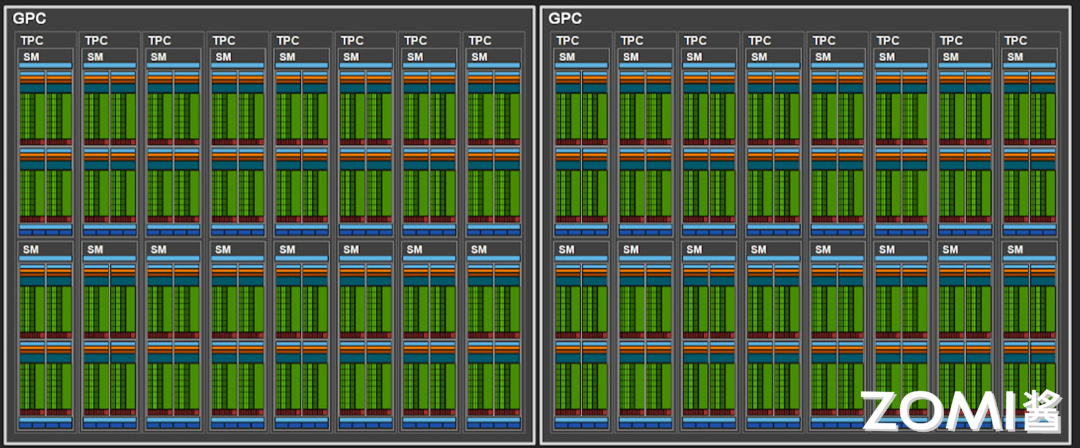Select the first TPC label in left GPC
Screen dimensions: 1080x448
[32, 41]
